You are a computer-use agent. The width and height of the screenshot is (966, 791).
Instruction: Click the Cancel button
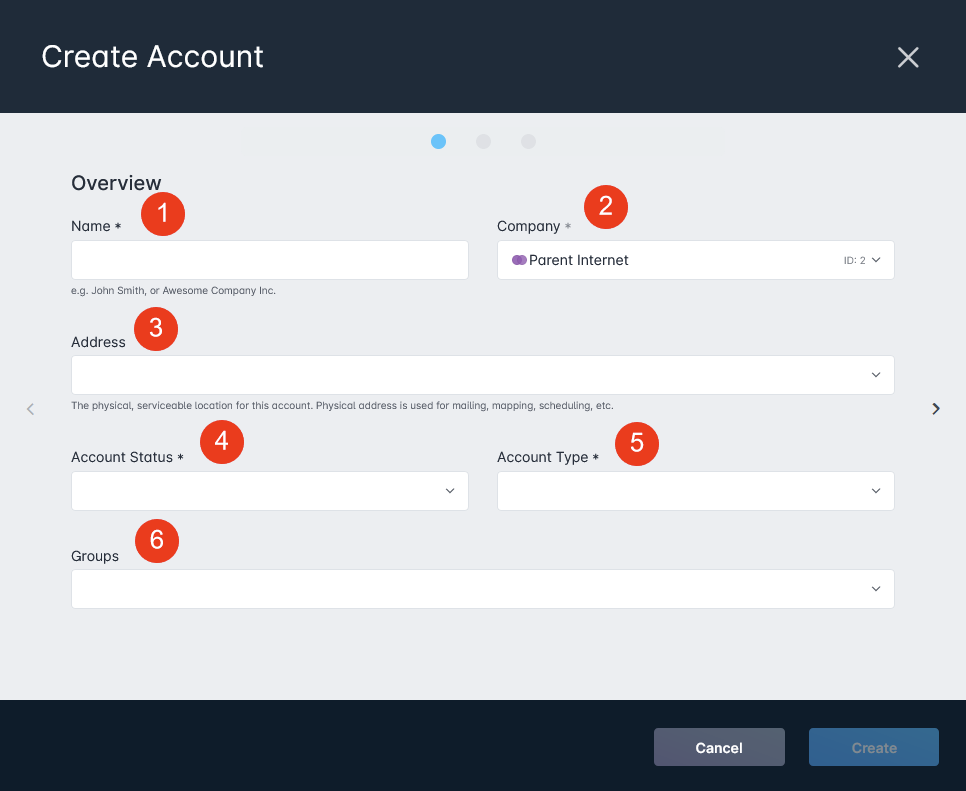[719, 747]
